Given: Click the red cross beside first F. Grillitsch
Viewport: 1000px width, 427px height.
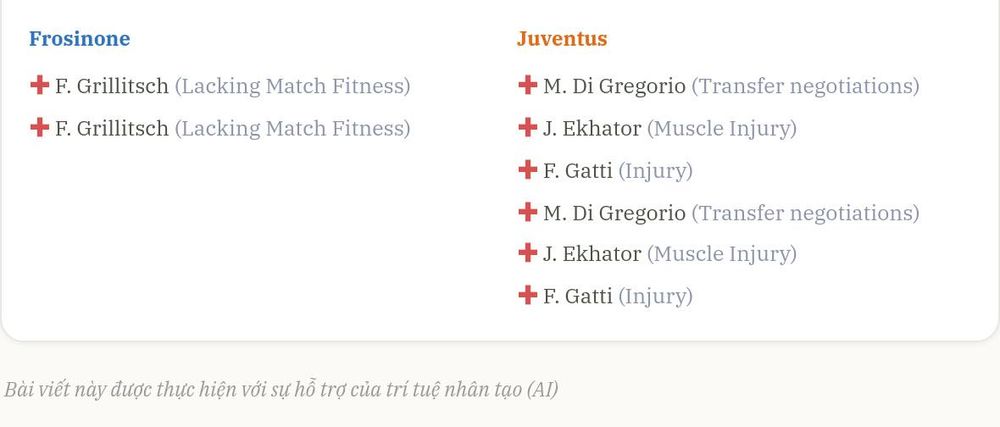Looking at the screenshot, I should pos(40,85).
